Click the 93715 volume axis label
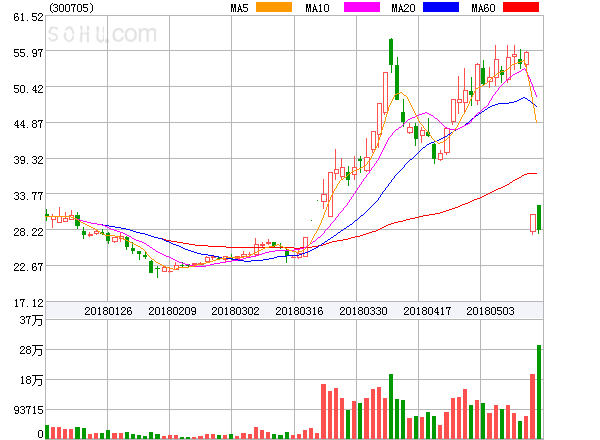This screenshot has height=440, width=600. click(x=28, y=410)
